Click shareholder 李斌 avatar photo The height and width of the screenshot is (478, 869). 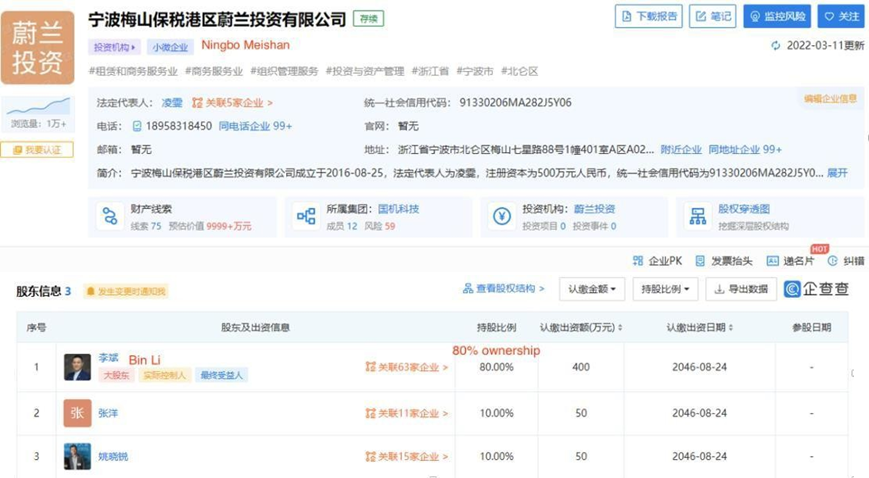click(x=77, y=367)
